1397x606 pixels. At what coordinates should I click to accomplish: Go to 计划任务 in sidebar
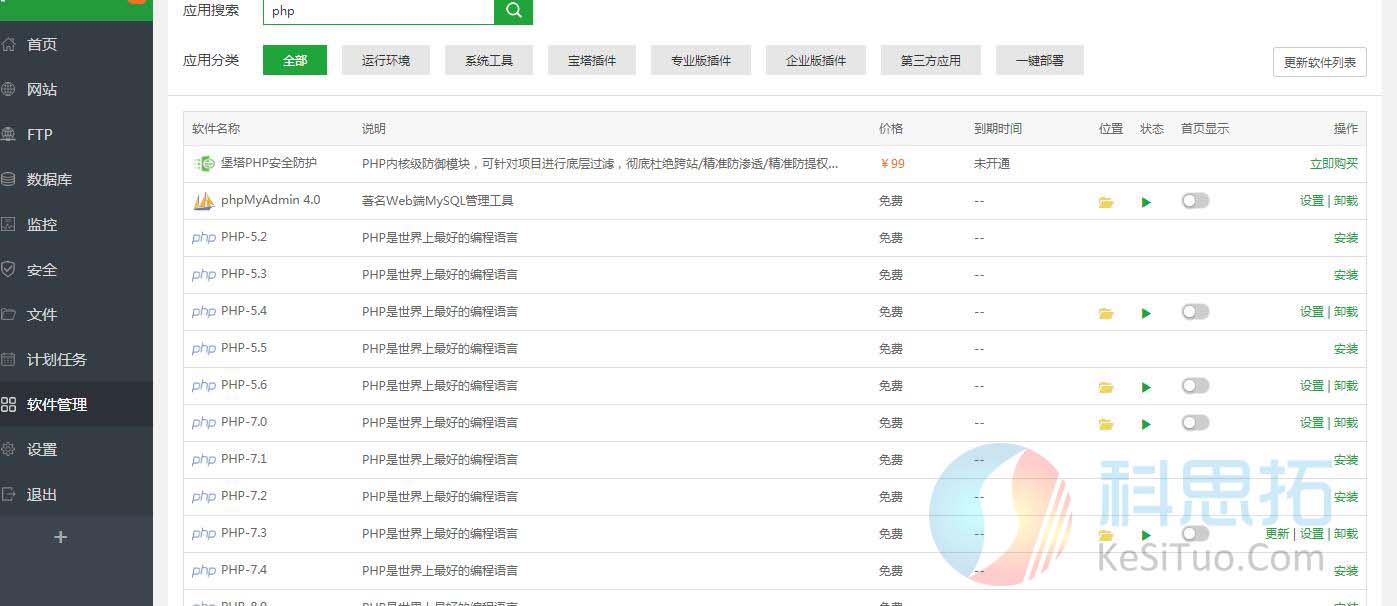click(56, 360)
